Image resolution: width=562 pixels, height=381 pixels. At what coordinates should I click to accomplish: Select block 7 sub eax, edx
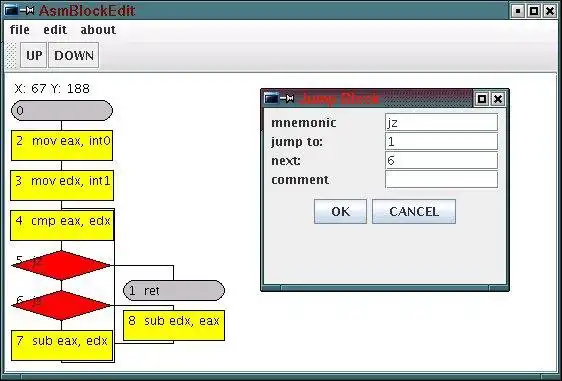pyautogui.click(x=62, y=346)
